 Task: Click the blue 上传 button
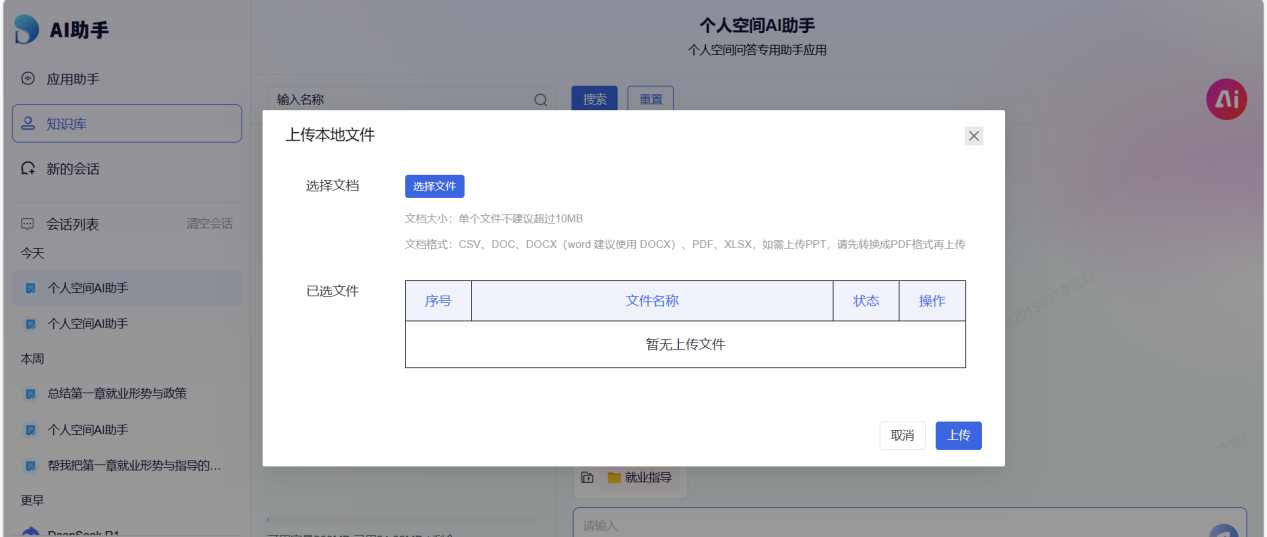pyautogui.click(x=958, y=436)
